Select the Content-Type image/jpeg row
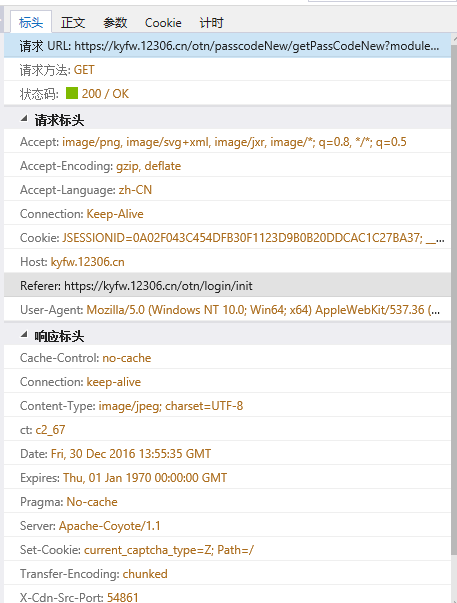 (x=227, y=405)
